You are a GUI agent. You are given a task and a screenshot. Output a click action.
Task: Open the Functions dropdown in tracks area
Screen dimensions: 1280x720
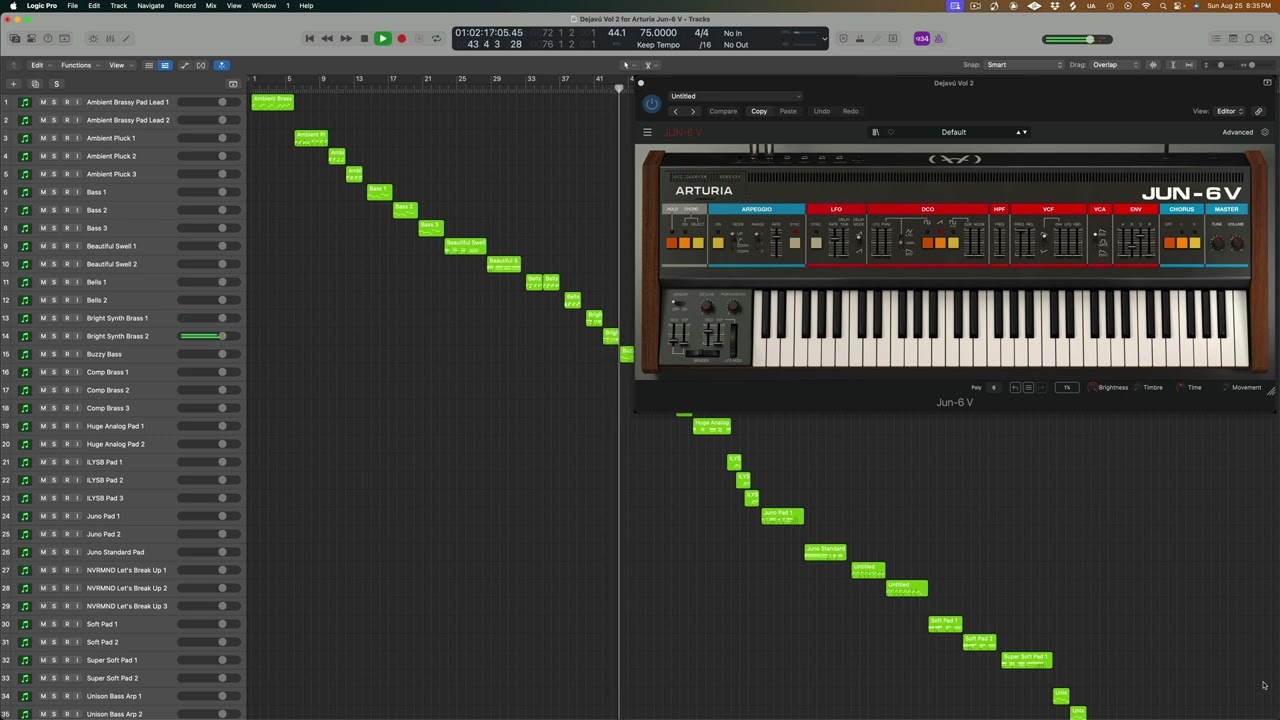pos(80,65)
